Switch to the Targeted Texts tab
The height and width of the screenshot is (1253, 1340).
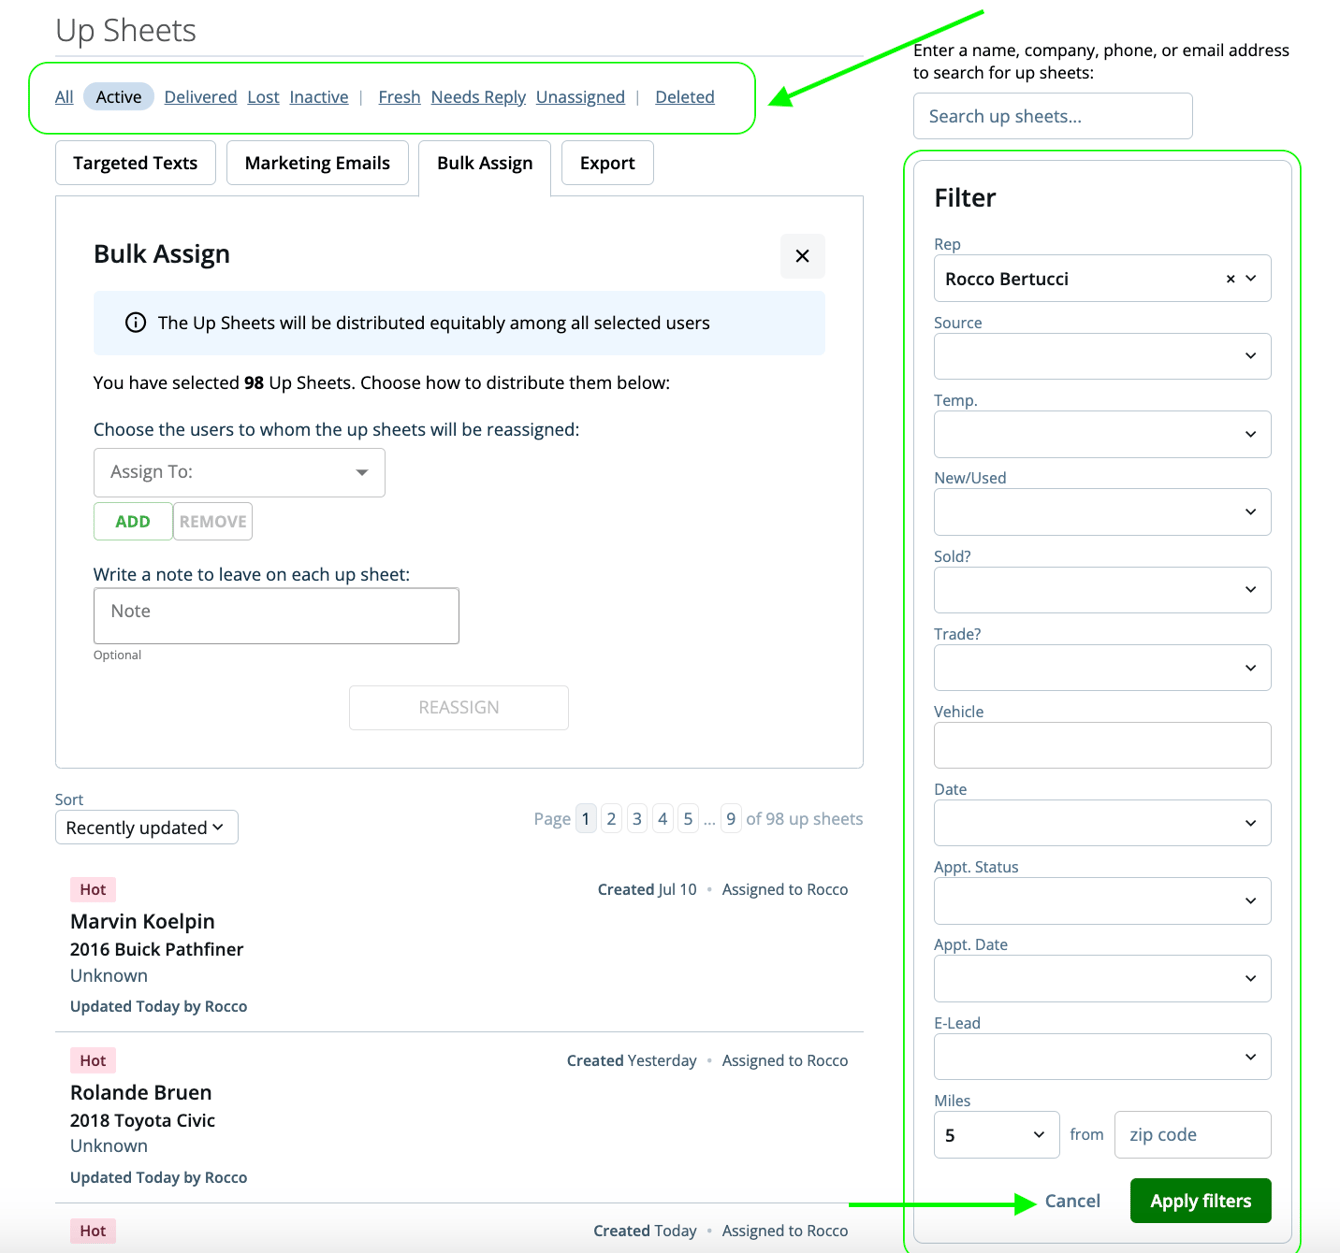135,162
